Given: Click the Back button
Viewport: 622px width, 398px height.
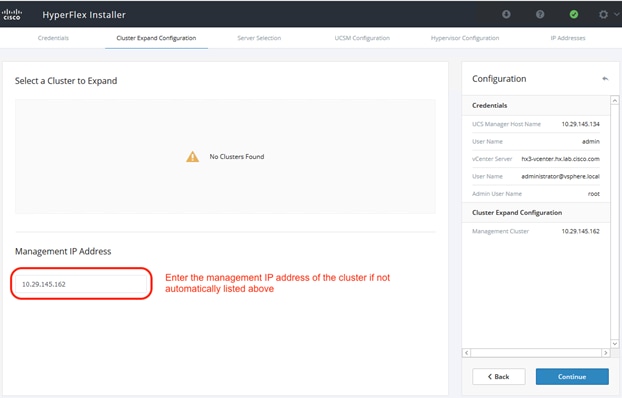Looking at the screenshot, I should (x=499, y=377).
